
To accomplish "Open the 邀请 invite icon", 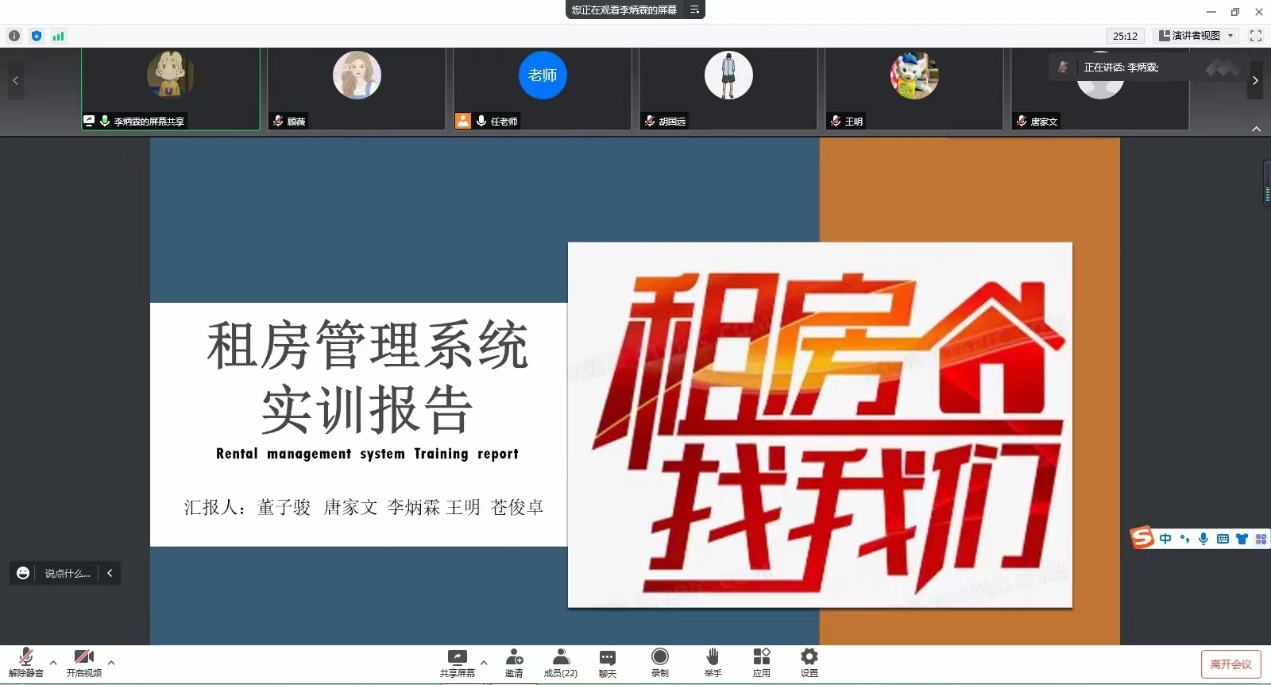I will click(514, 661).
